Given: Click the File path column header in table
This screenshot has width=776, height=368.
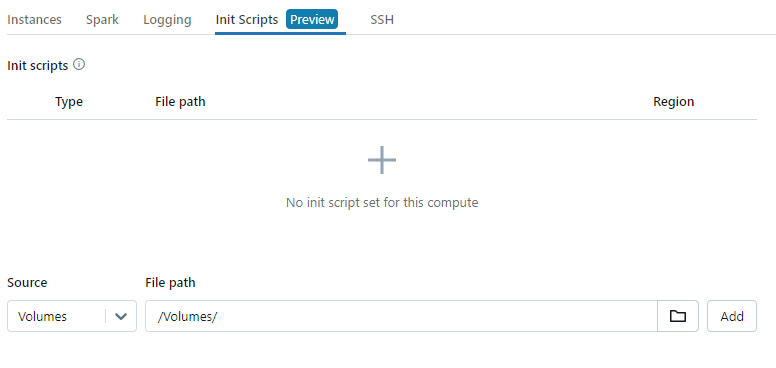Looking at the screenshot, I should pyautogui.click(x=180, y=102).
